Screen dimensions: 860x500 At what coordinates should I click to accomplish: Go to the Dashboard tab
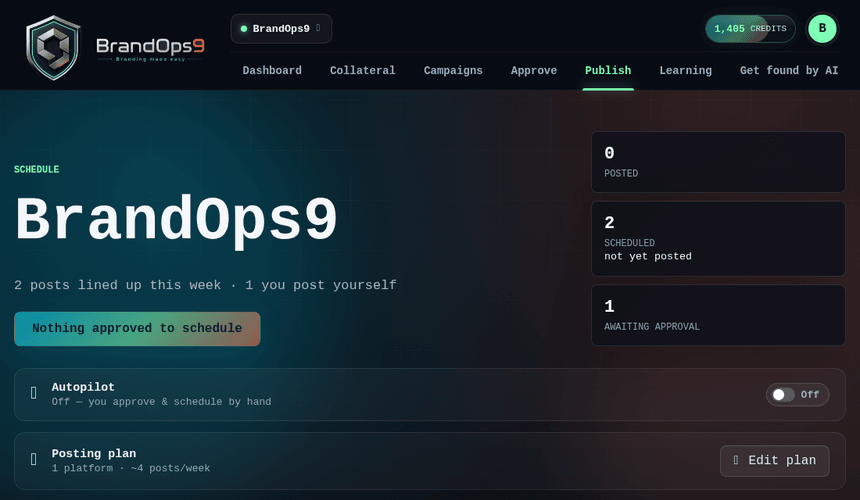(x=272, y=70)
